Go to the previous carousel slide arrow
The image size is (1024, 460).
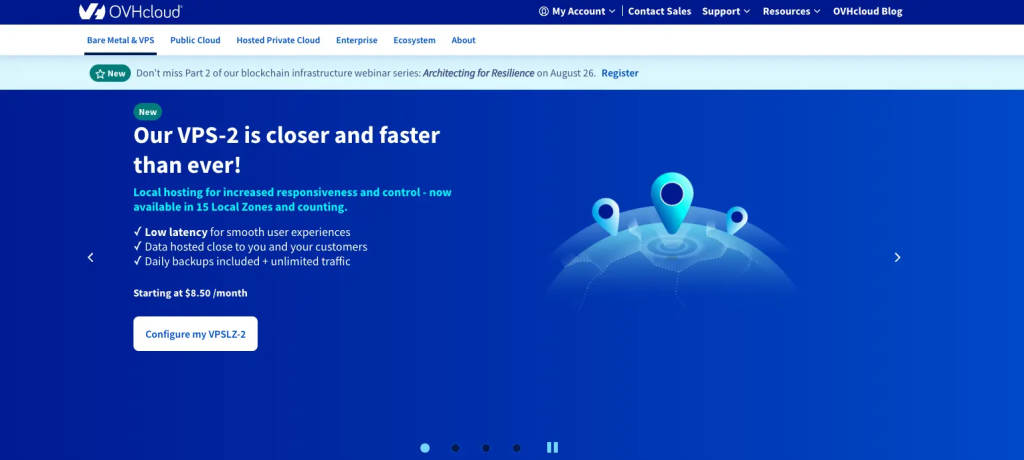click(90, 257)
